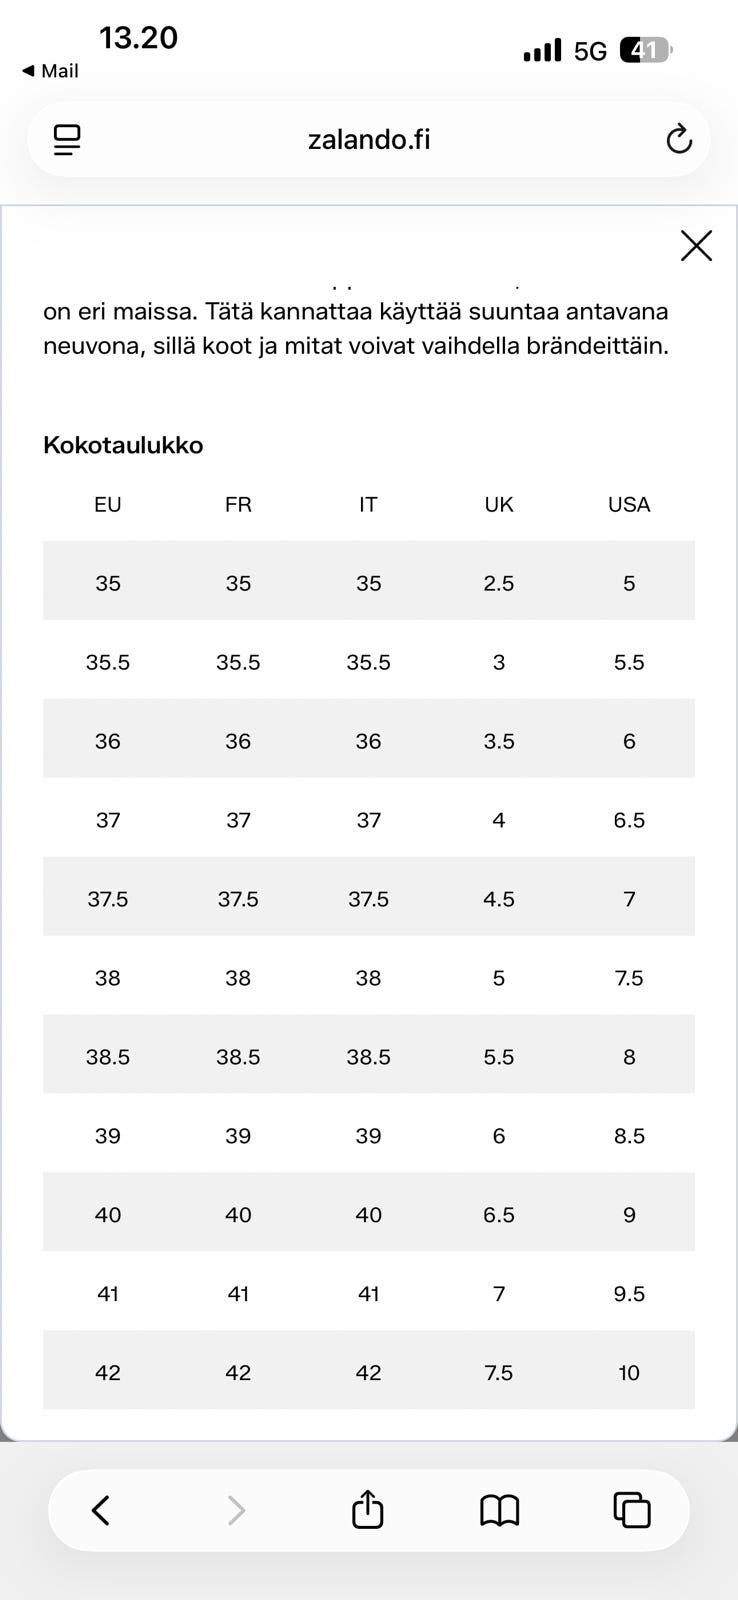The image size is (738, 1600).
Task: Tap the Safari page menu icon
Action: click(x=67, y=139)
